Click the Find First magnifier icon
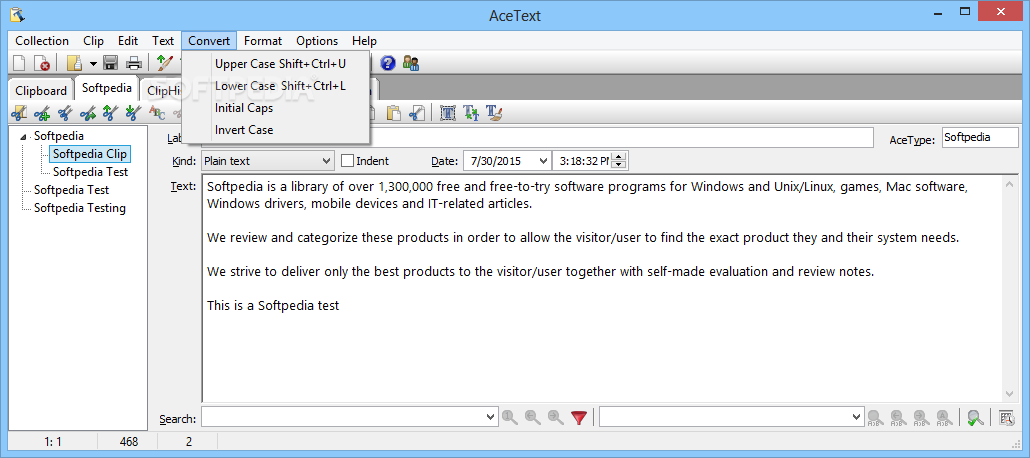Viewport: 1030px width, 458px height. (x=510, y=417)
